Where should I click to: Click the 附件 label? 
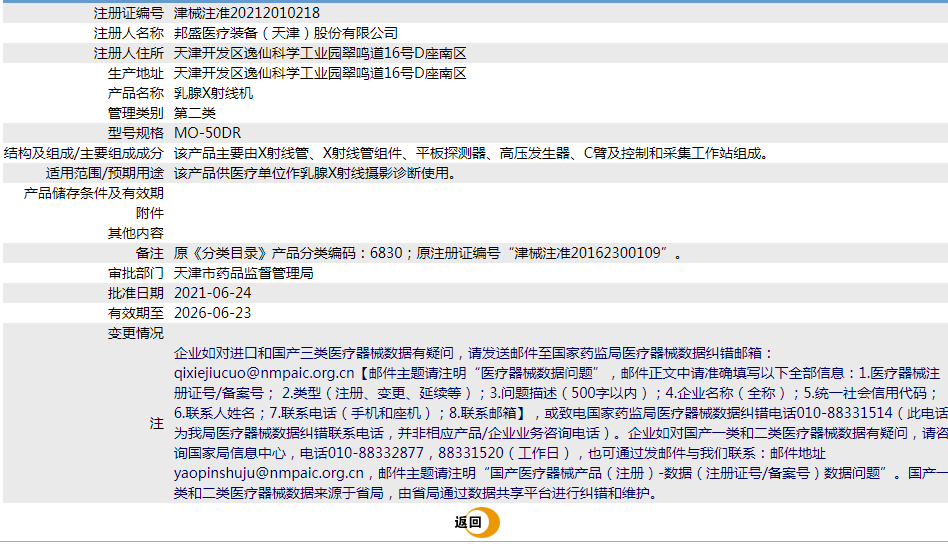point(150,213)
